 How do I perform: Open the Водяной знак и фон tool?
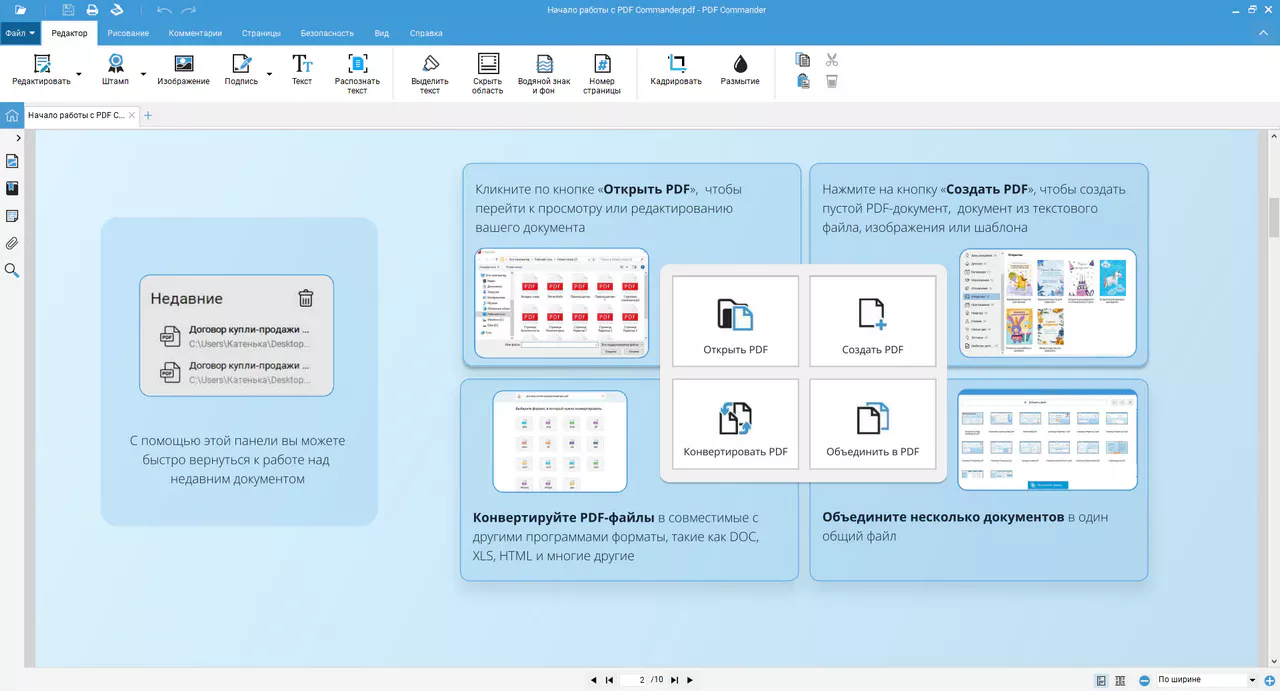(544, 72)
